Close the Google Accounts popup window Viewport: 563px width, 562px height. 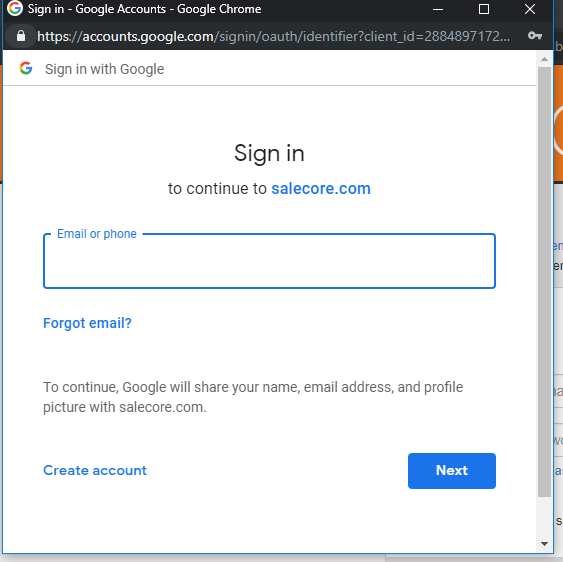pyautogui.click(x=530, y=9)
